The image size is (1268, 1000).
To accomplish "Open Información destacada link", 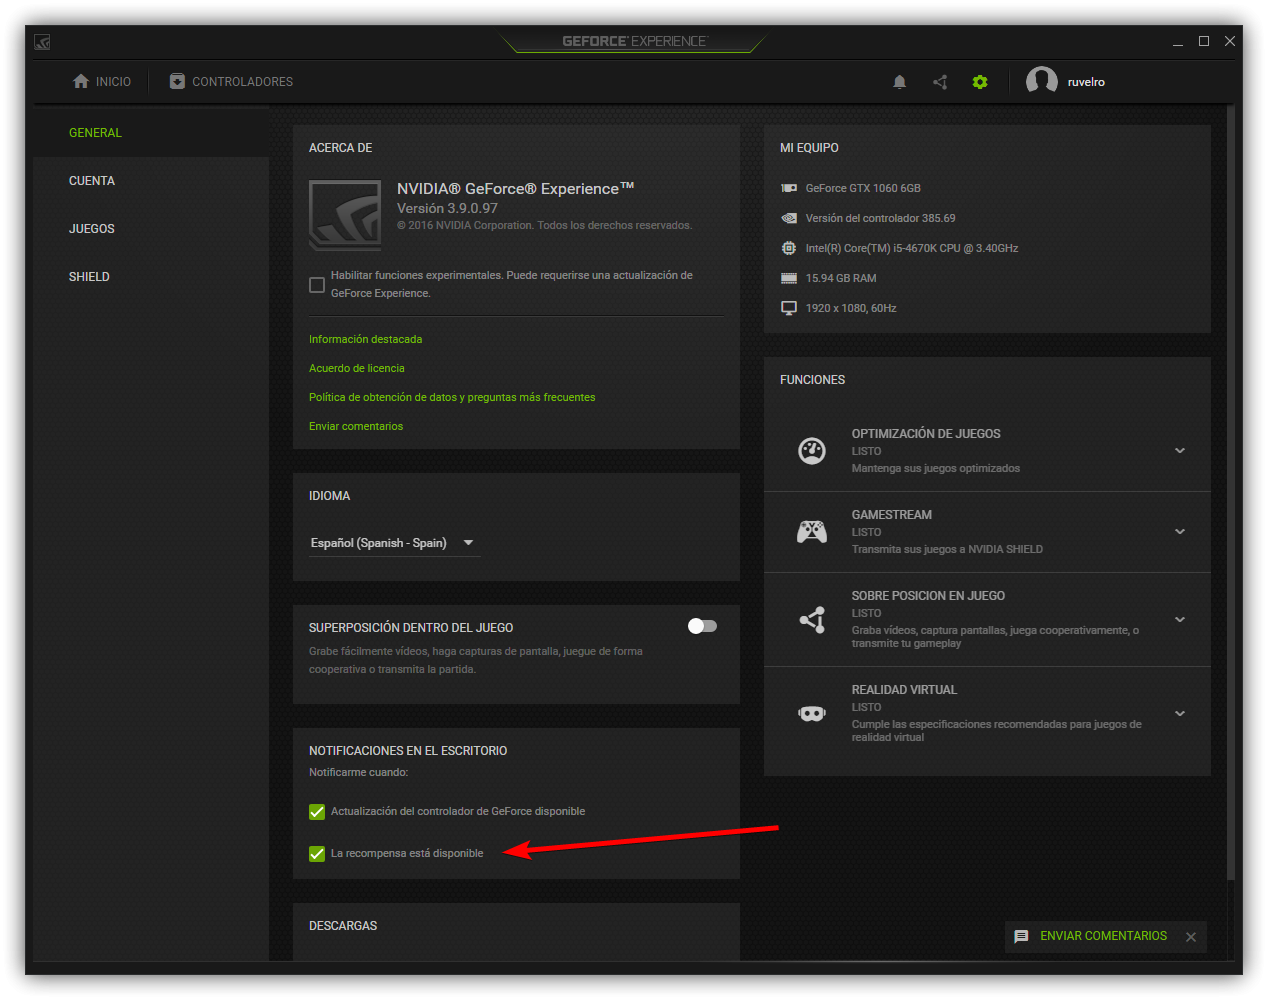I will (x=365, y=339).
